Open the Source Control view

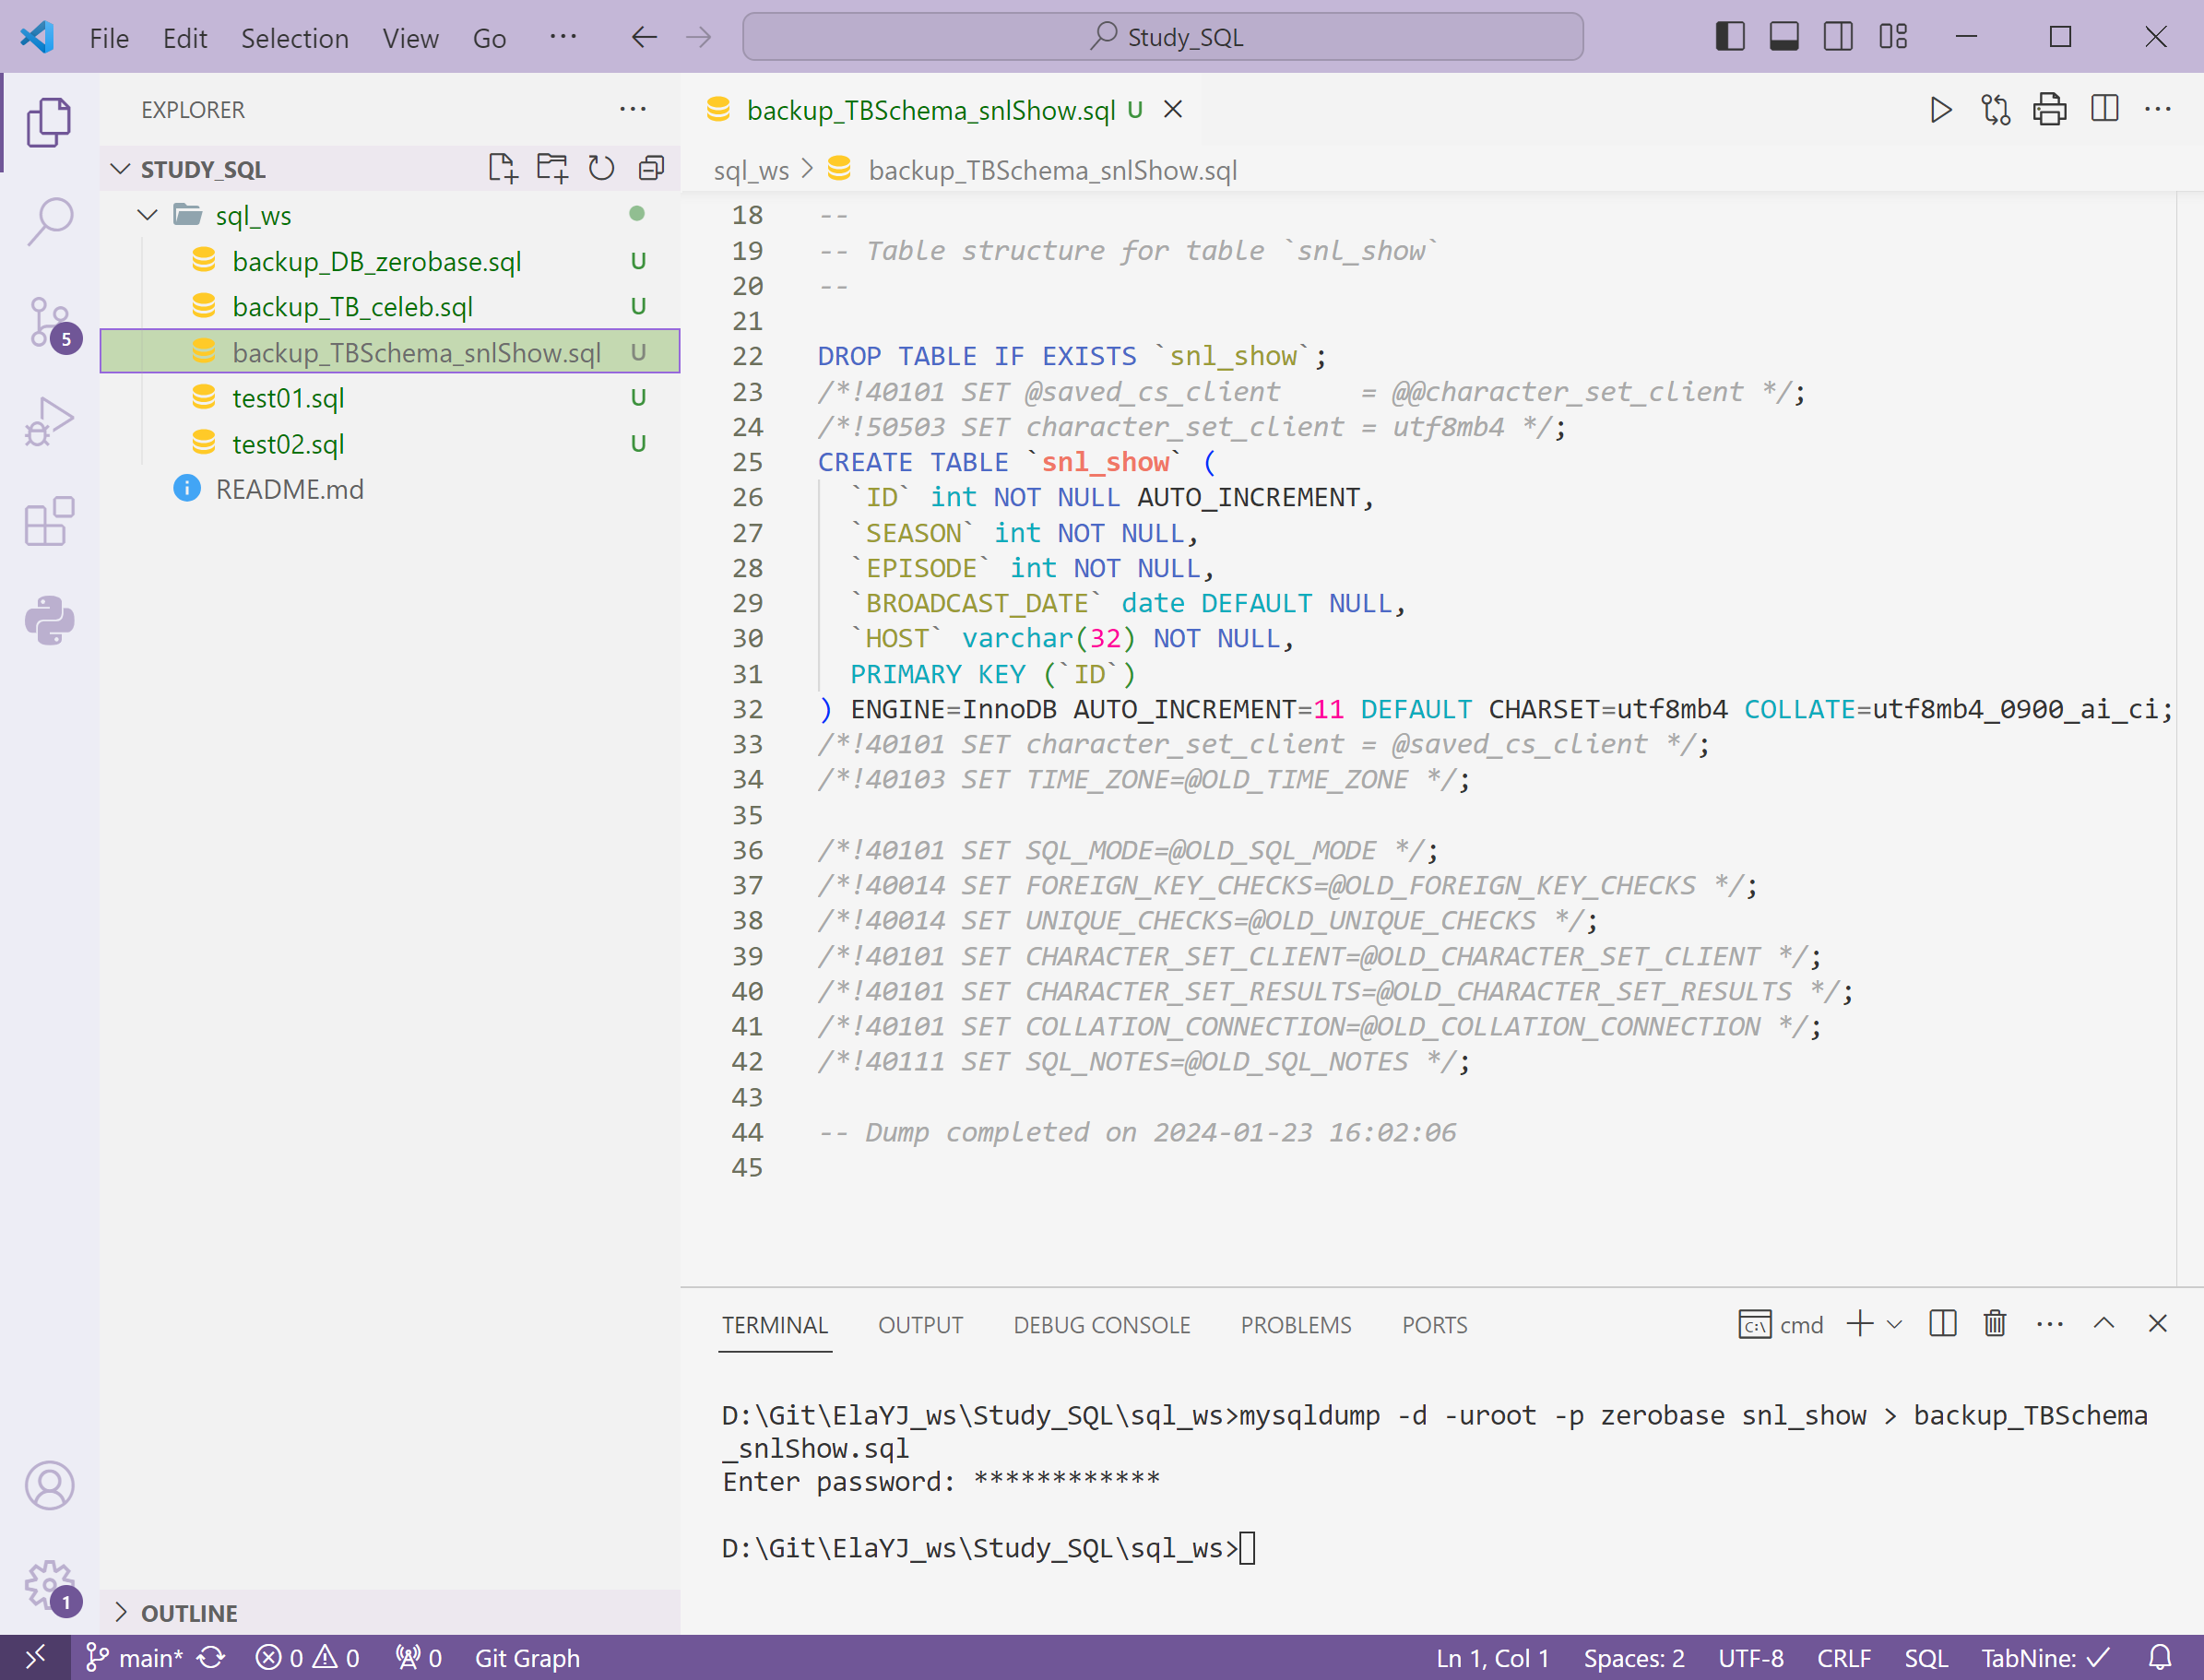pyautogui.click(x=49, y=322)
